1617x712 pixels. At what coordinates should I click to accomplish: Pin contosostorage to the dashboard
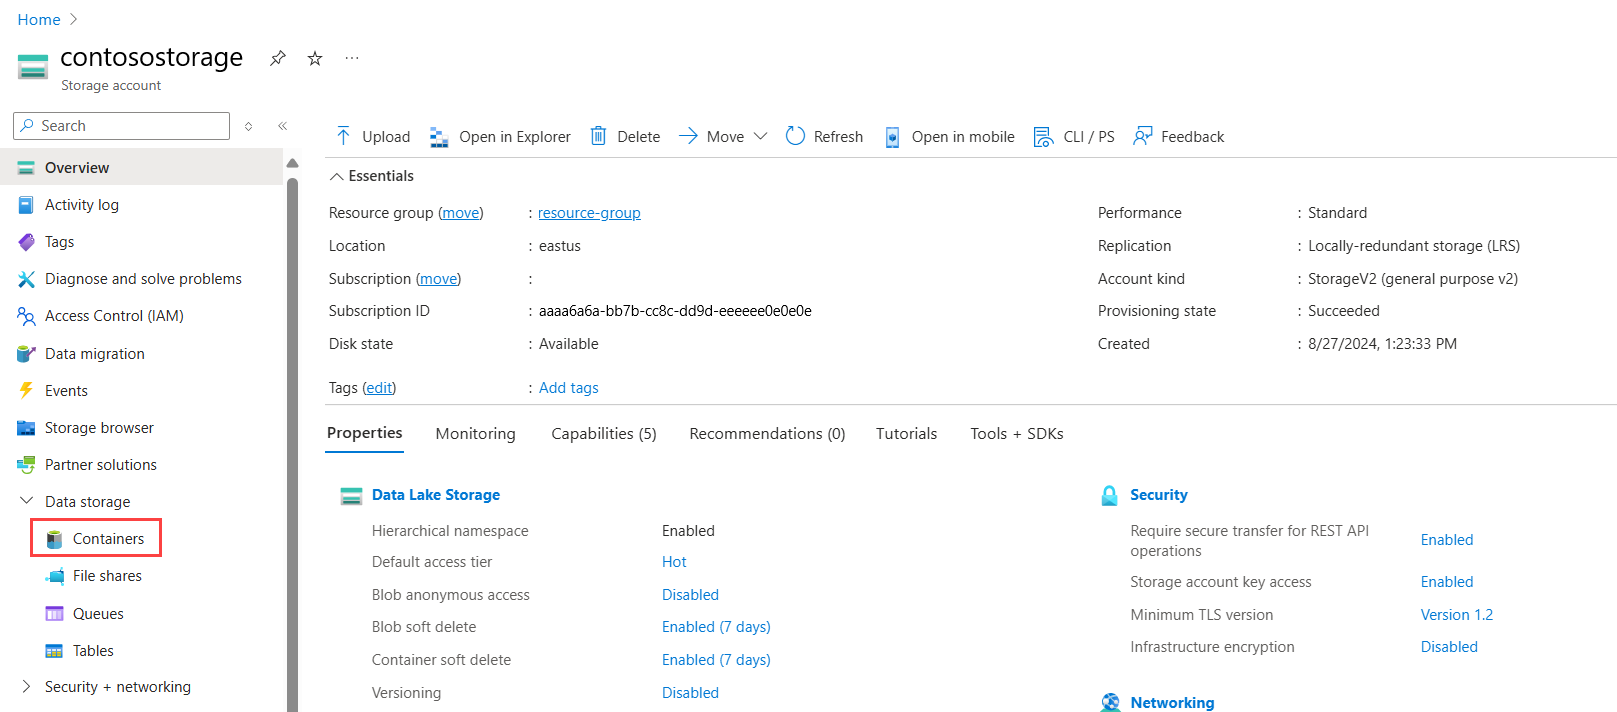point(278,58)
